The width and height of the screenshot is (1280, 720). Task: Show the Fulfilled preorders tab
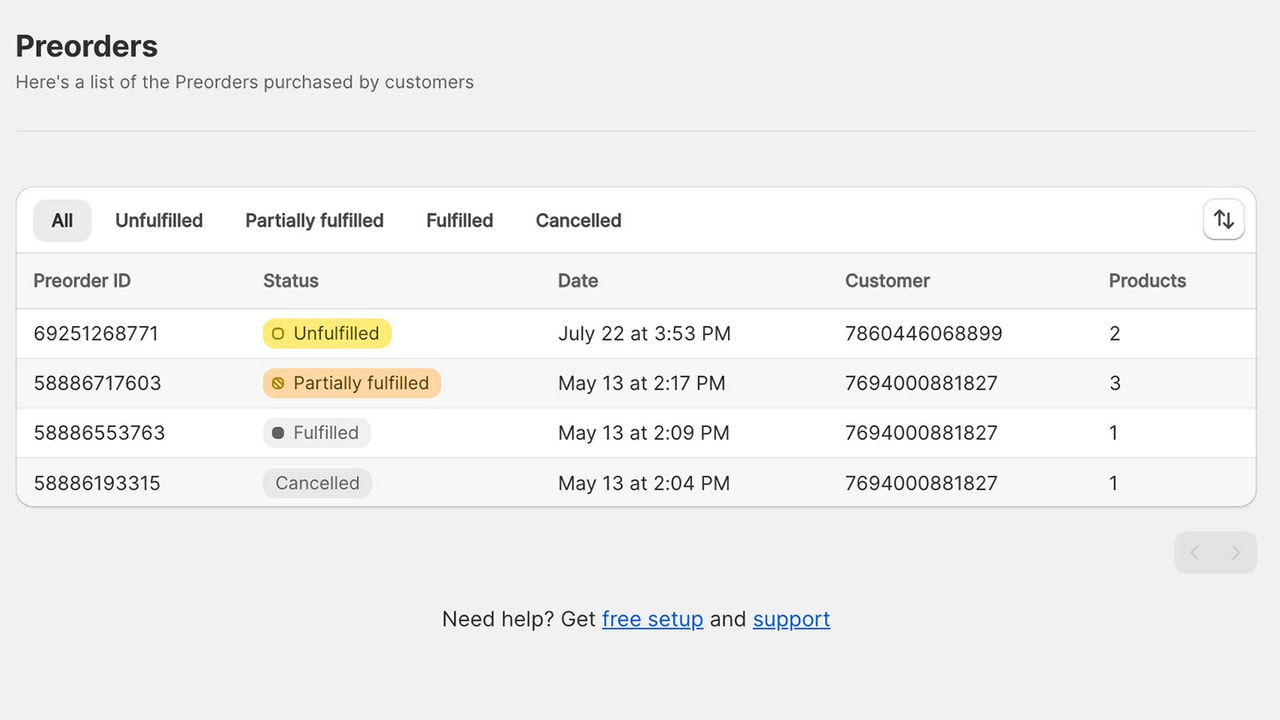(459, 221)
